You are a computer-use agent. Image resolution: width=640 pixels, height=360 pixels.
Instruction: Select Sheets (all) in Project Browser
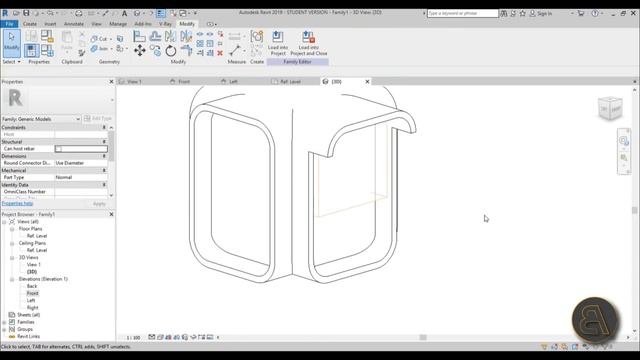click(x=28, y=315)
